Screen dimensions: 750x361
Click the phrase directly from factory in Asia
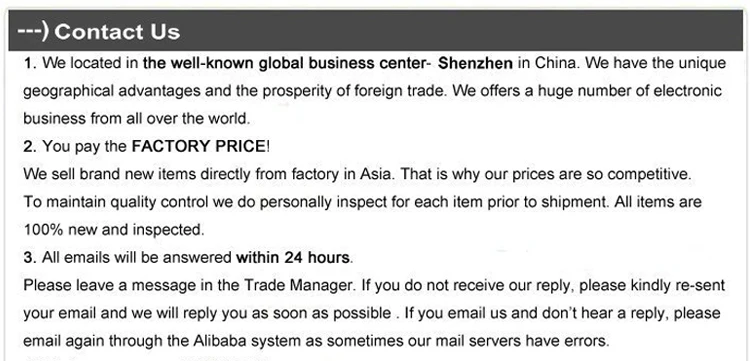[x=296, y=175]
